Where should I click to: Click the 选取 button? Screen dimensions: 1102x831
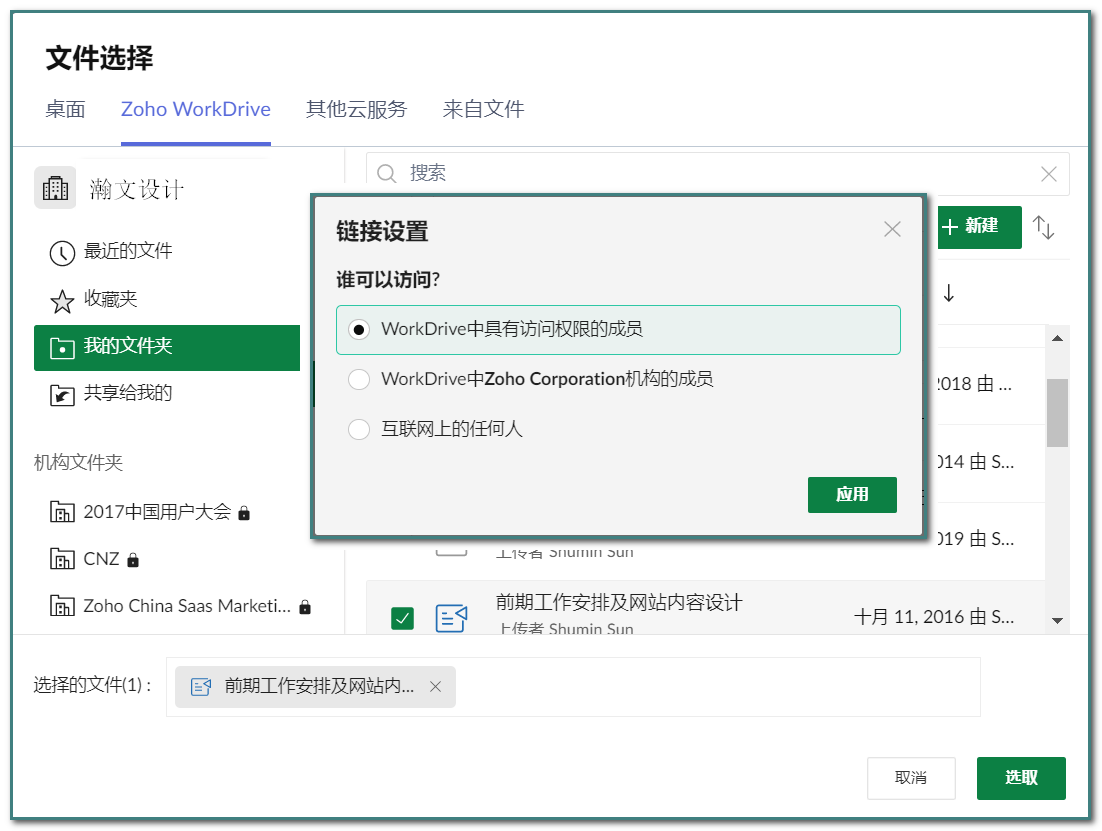click(1020, 778)
